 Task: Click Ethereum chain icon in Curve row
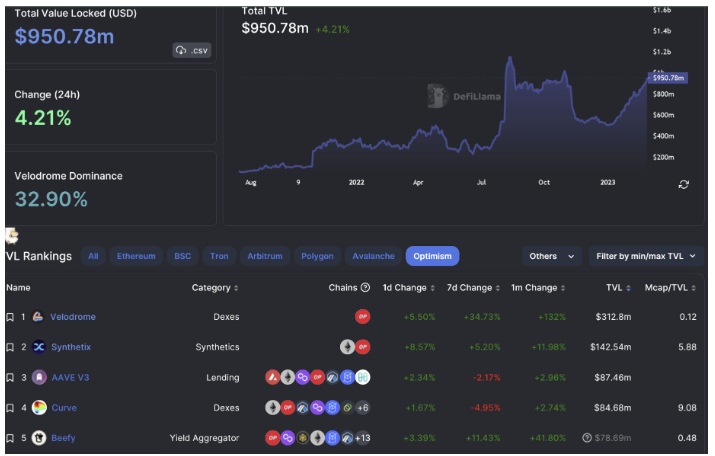[273, 407]
